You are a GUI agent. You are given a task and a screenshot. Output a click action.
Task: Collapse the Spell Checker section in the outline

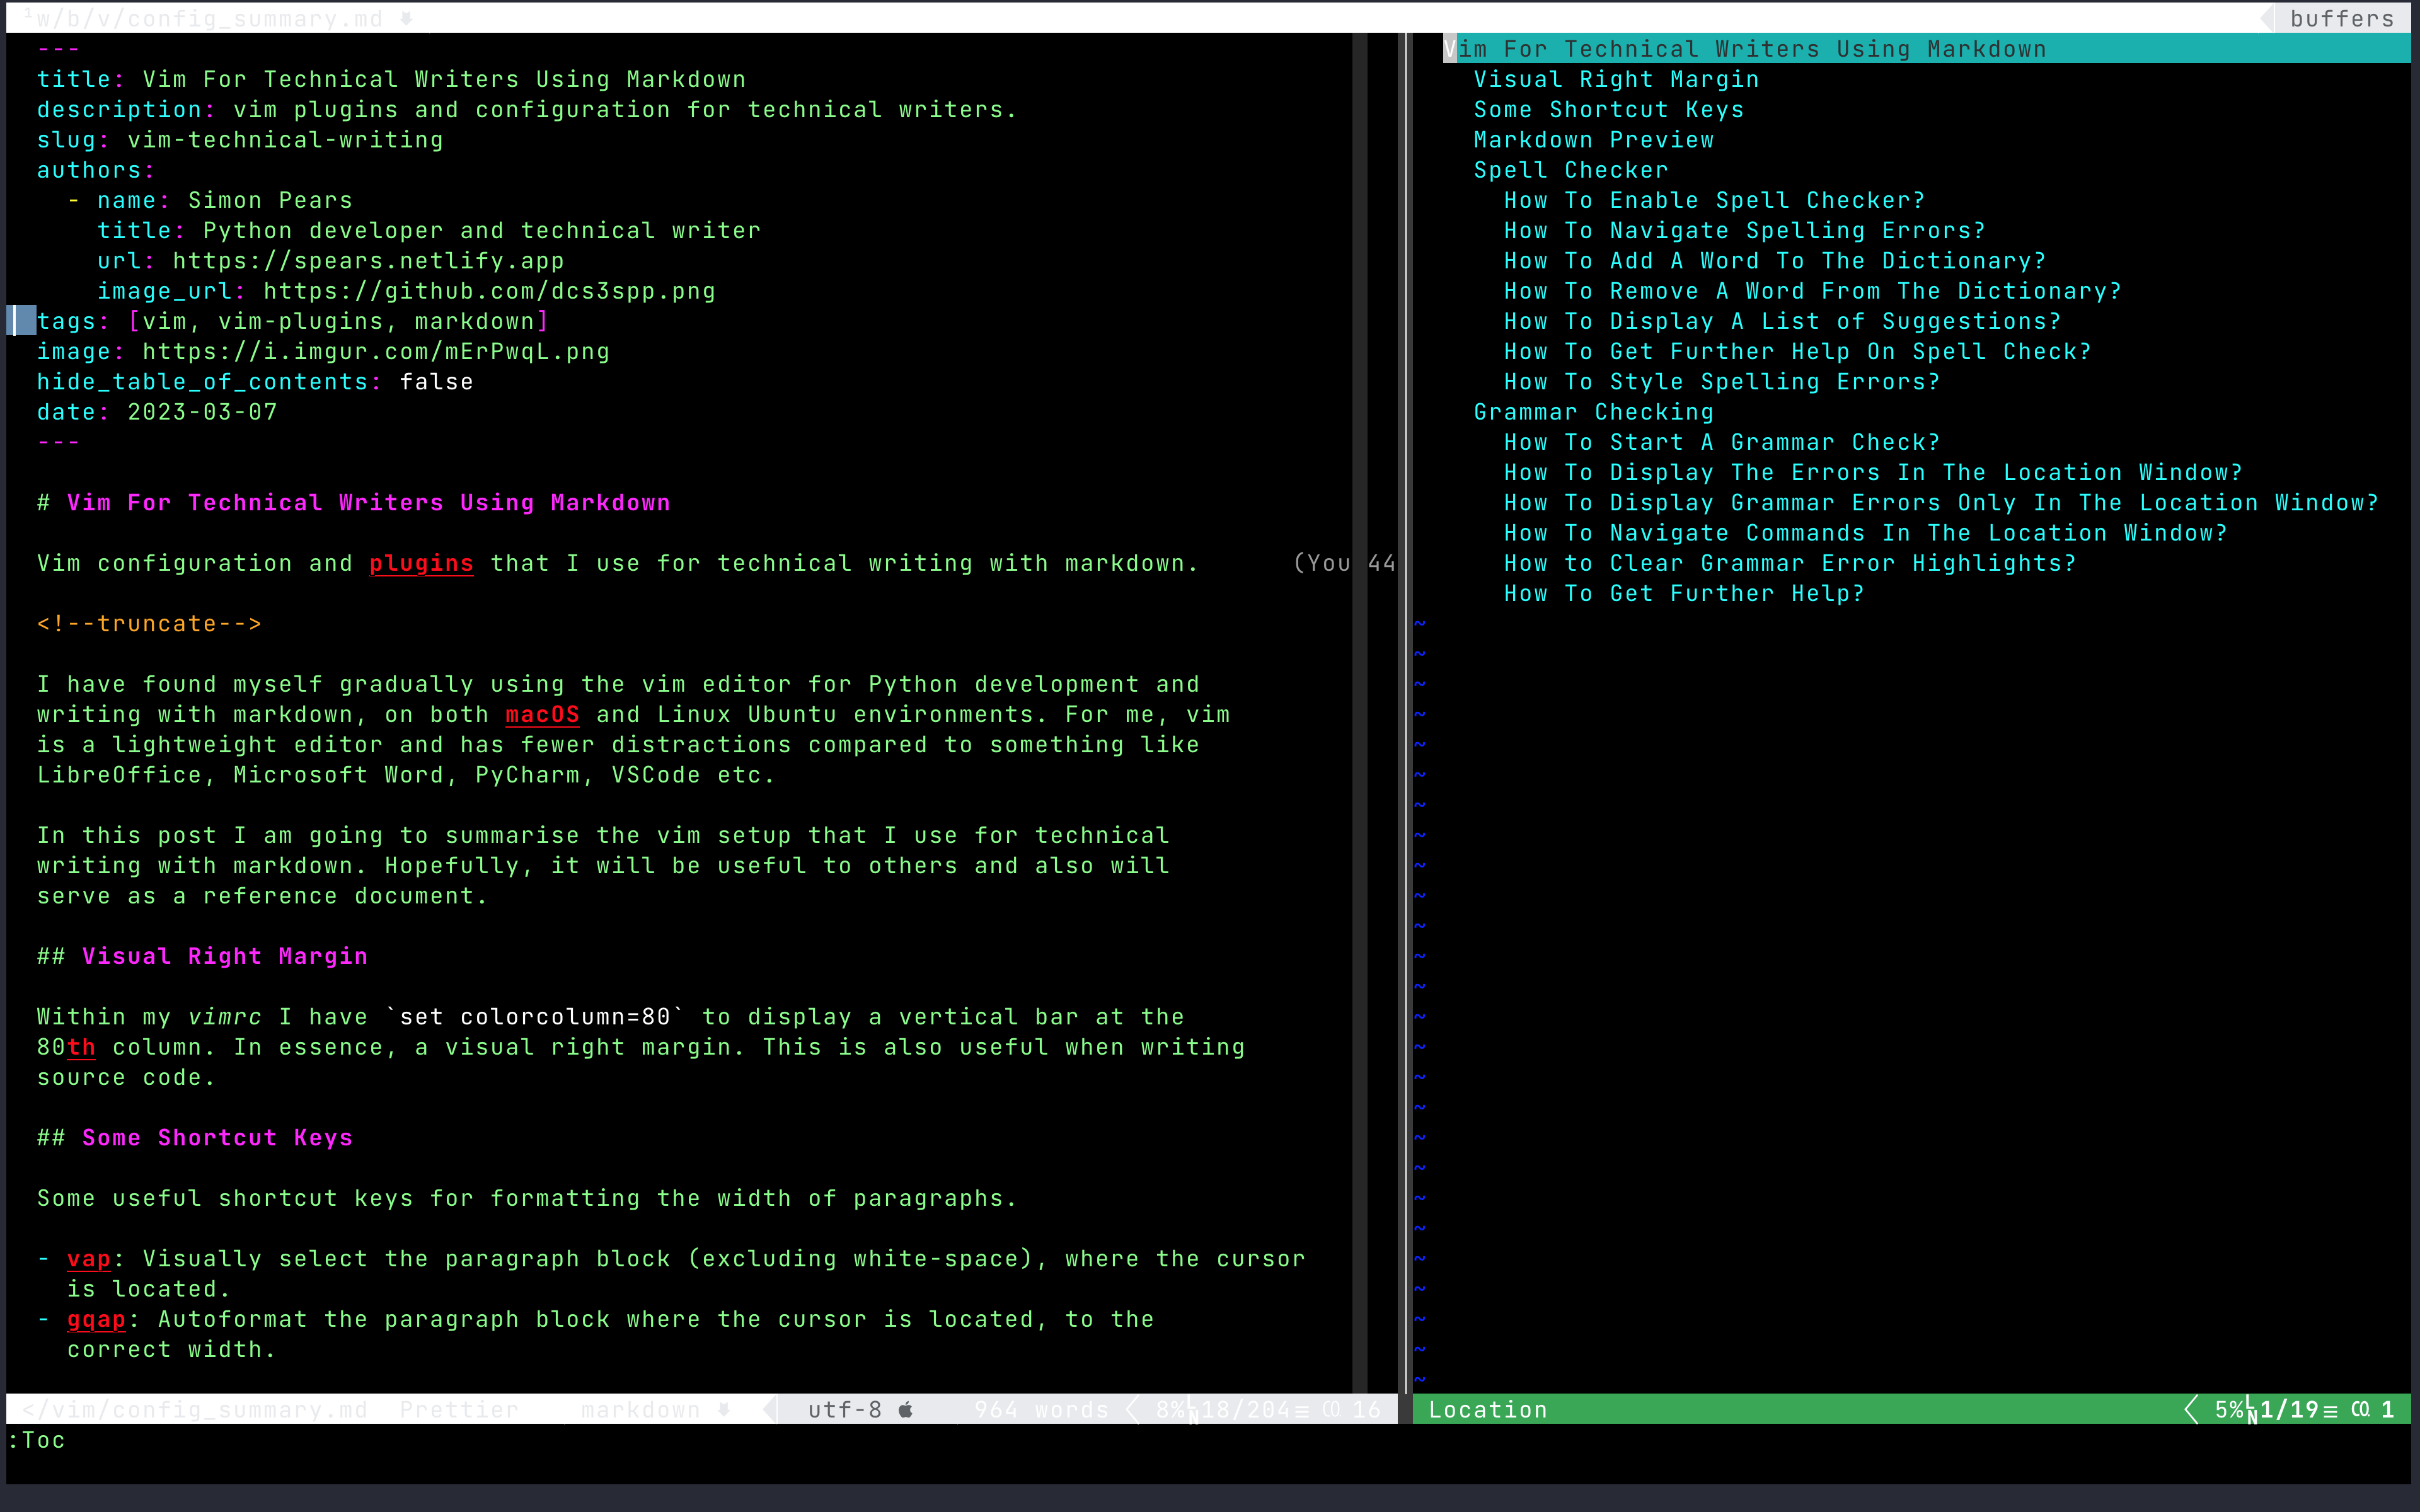(x=1570, y=170)
